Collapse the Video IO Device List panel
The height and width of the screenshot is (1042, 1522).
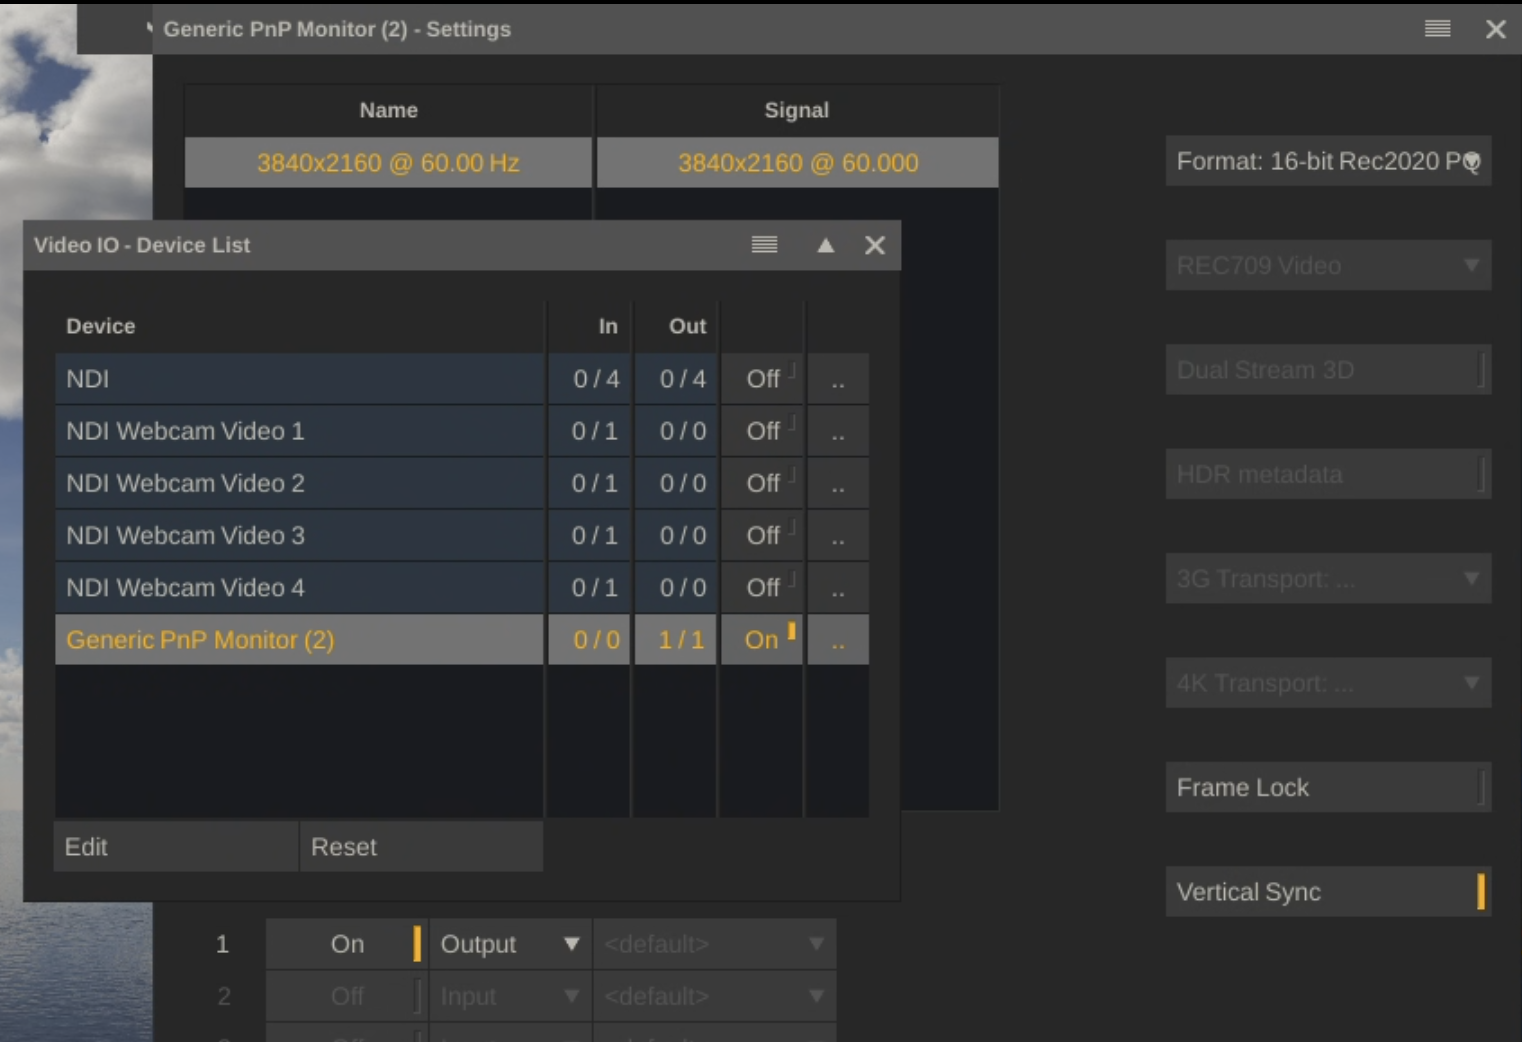pyautogui.click(x=825, y=245)
